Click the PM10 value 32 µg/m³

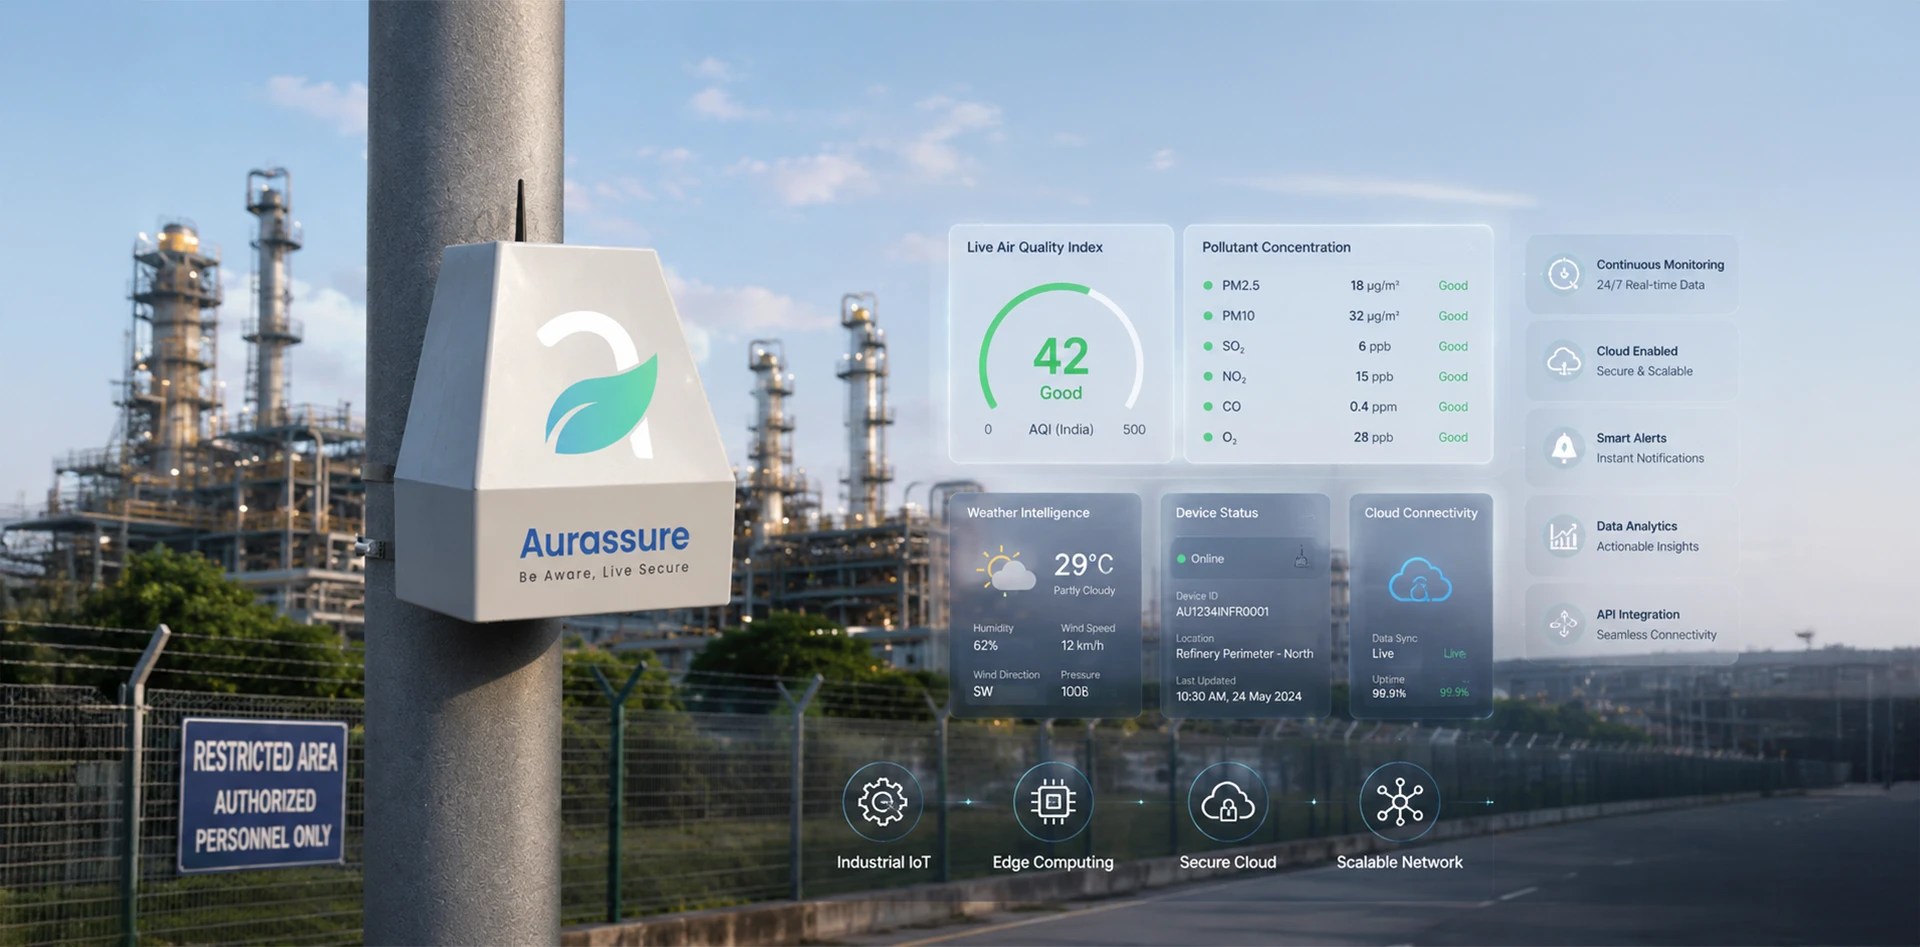click(x=1374, y=316)
